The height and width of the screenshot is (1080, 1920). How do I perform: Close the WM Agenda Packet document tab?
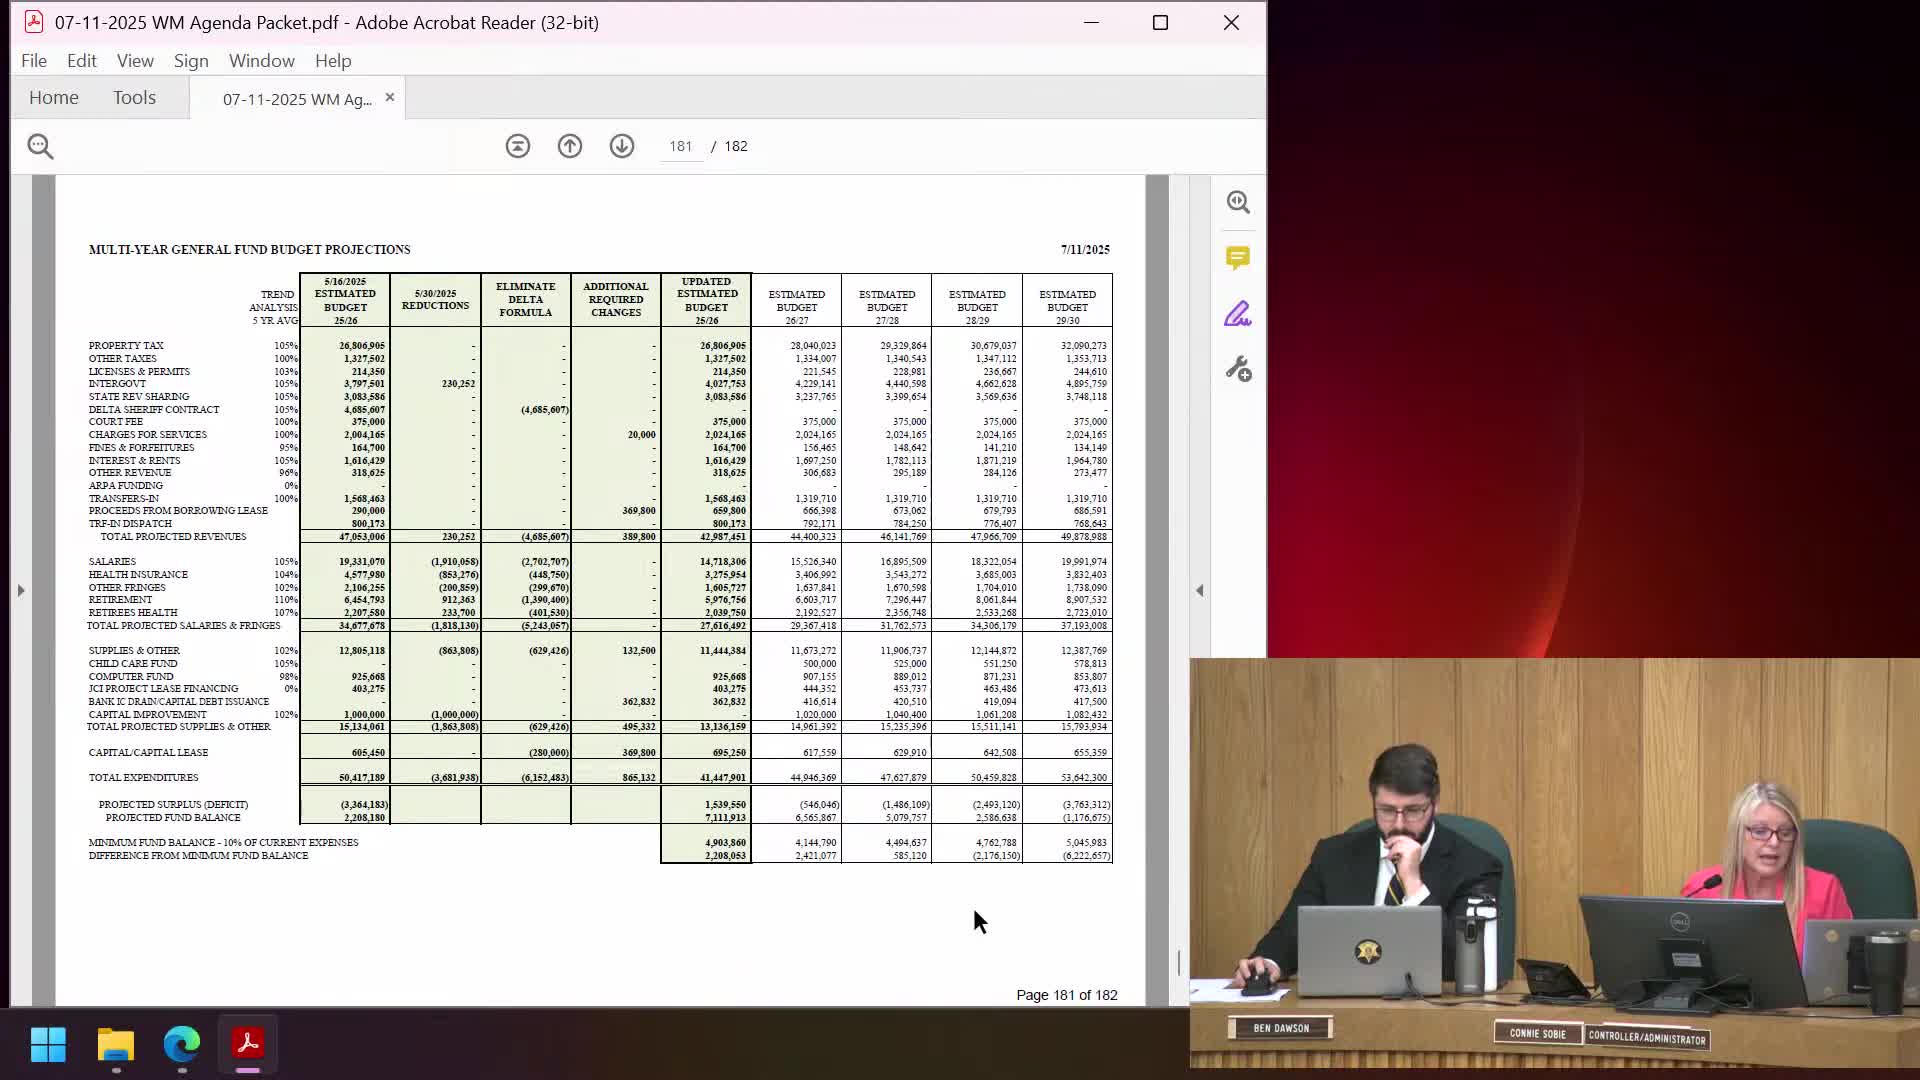coord(390,98)
